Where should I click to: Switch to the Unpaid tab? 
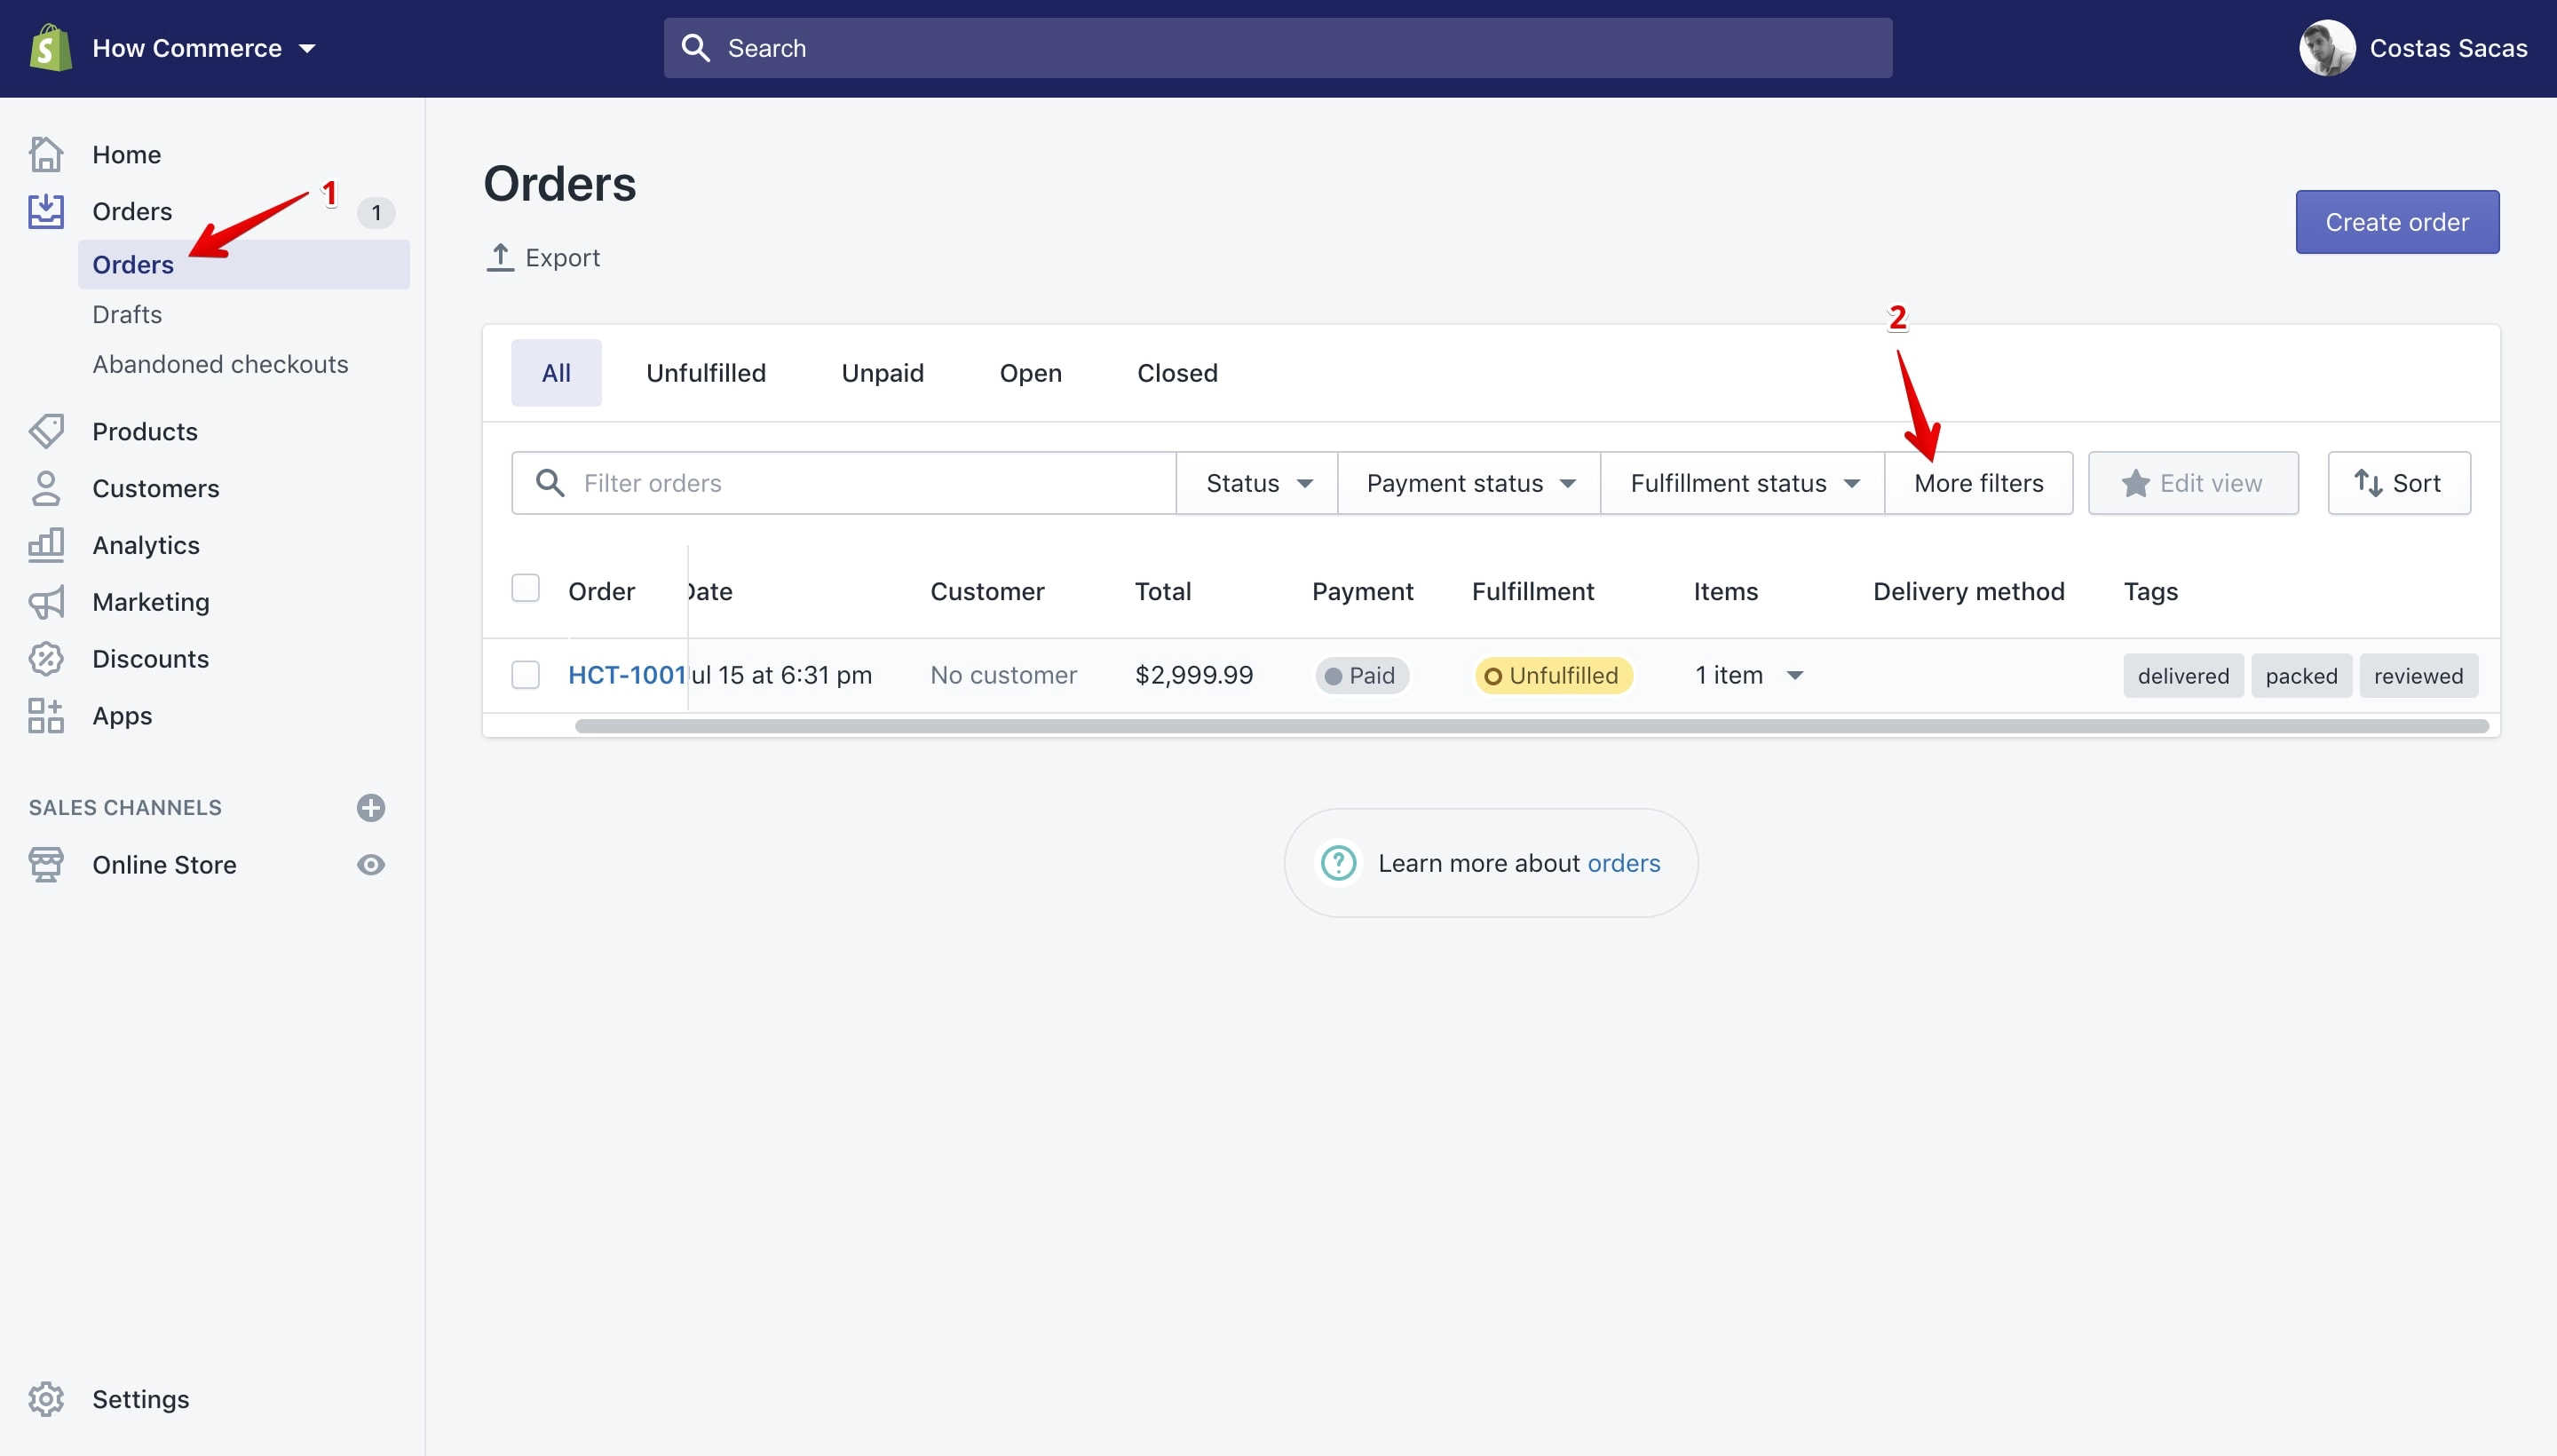click(883, 373)
